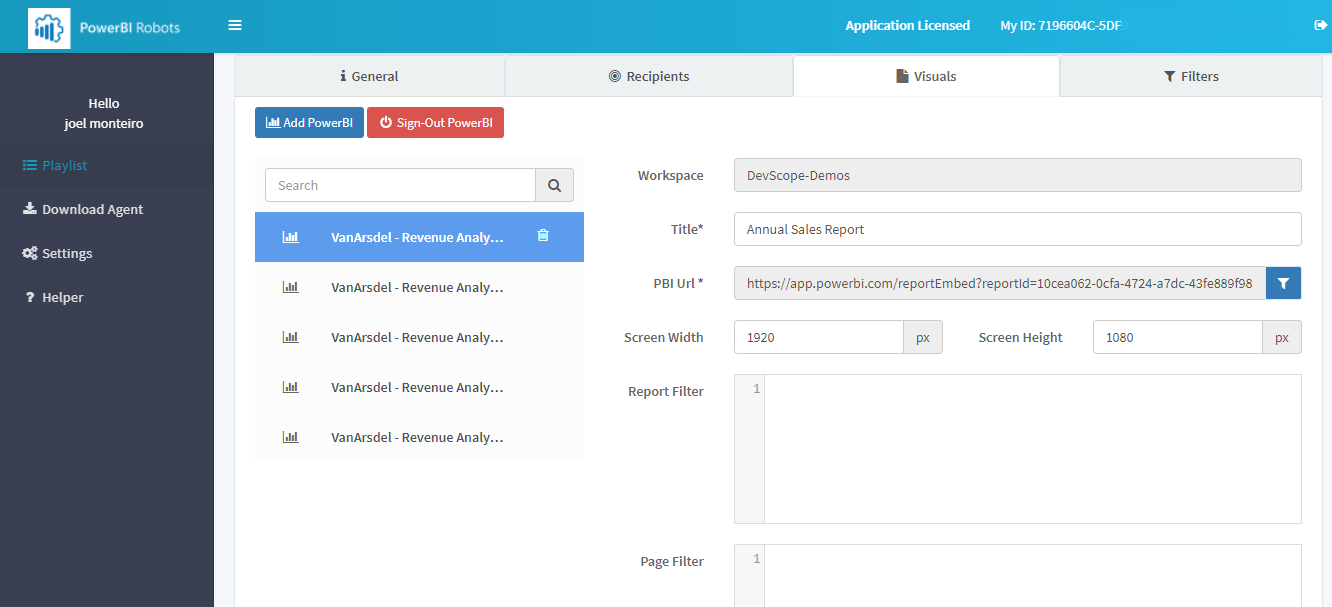Viewport: 1332px width, 607px height.
Task: Delete the selected VanArsdel report via trash icon
Action: pos(543,236)
